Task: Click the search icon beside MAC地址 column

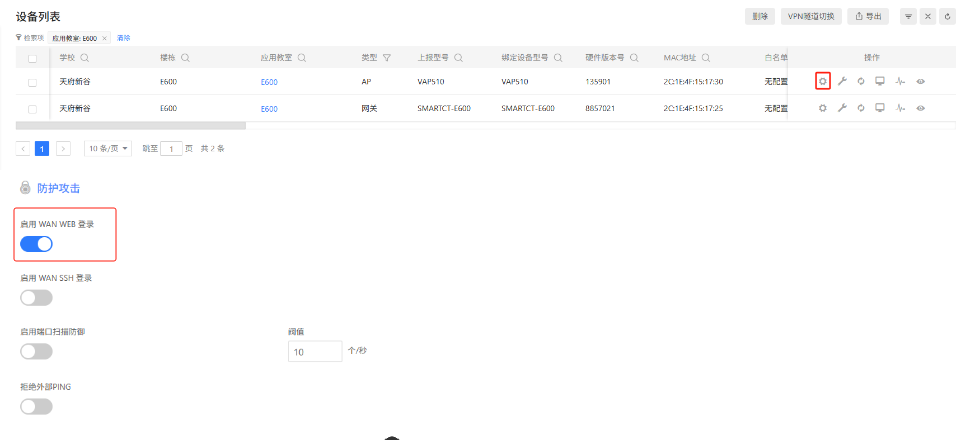Action: click(x=707, y=57)
